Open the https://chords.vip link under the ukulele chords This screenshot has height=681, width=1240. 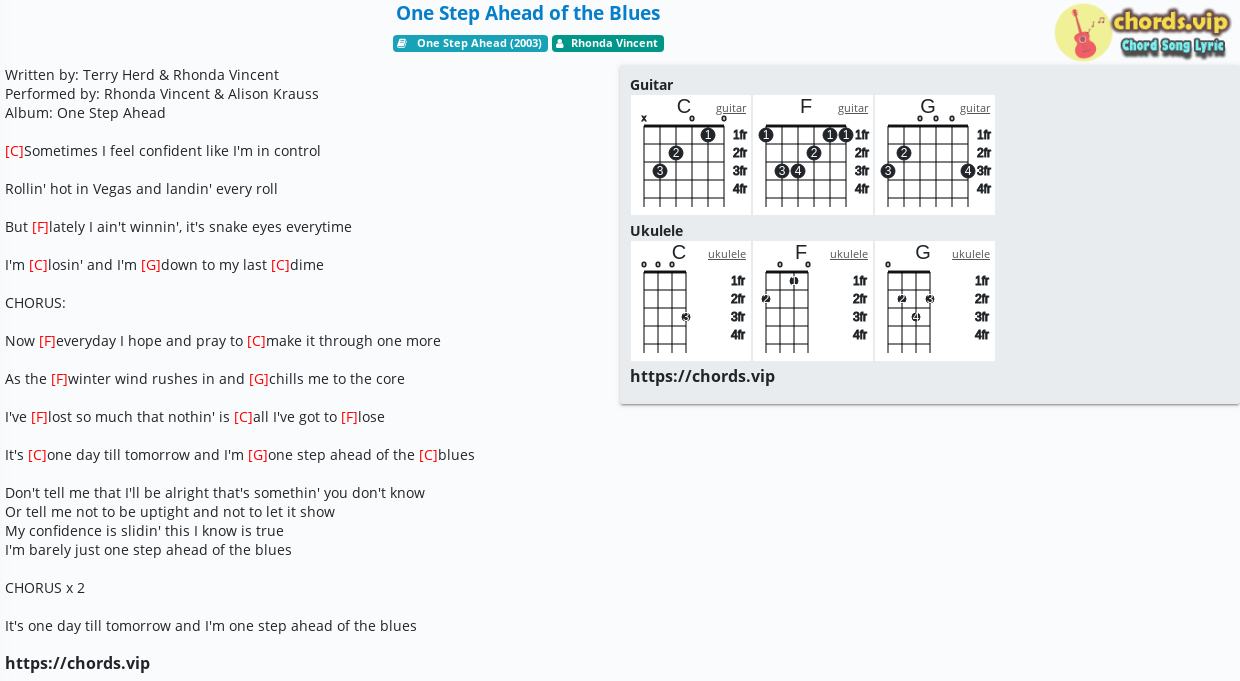[x=702, y=376]
